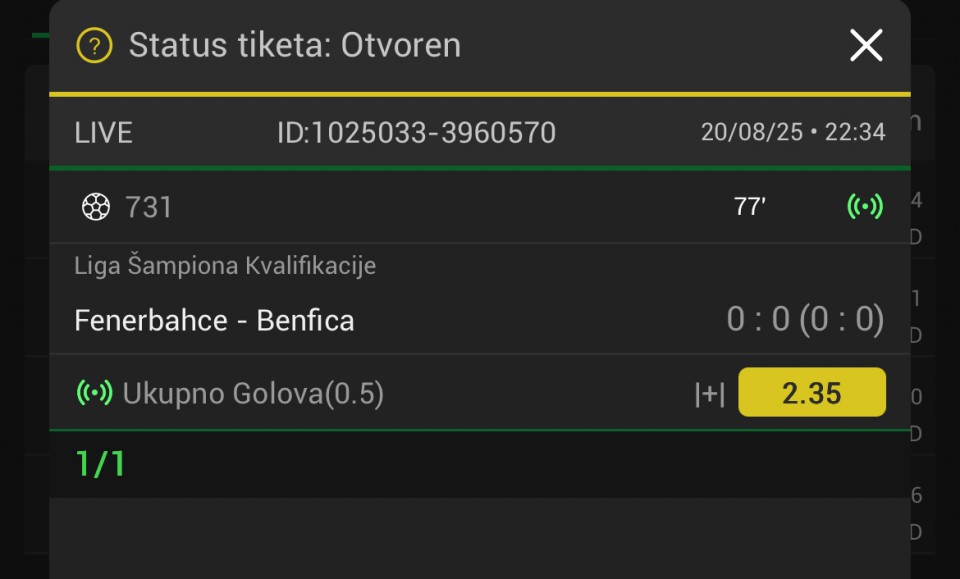Click the 77' match minute indicator
The width and height of the screenshot is (960, 579).
[x=749, y=207]
